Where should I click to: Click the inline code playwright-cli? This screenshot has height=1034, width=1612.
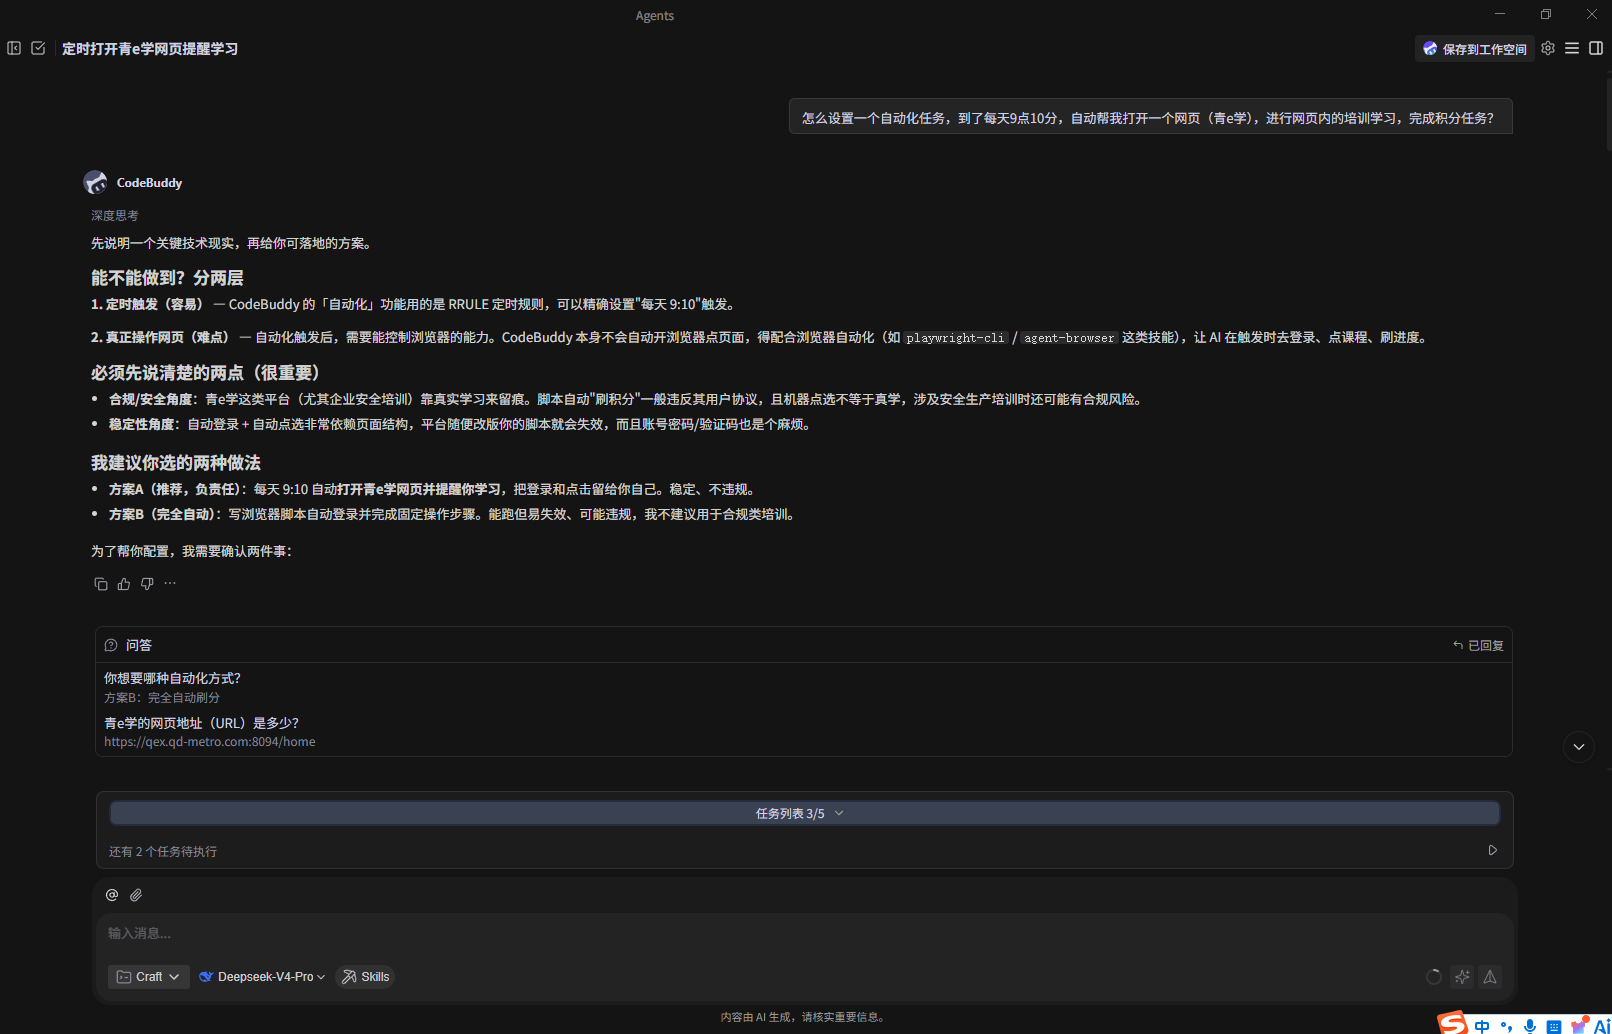point(955,338)
